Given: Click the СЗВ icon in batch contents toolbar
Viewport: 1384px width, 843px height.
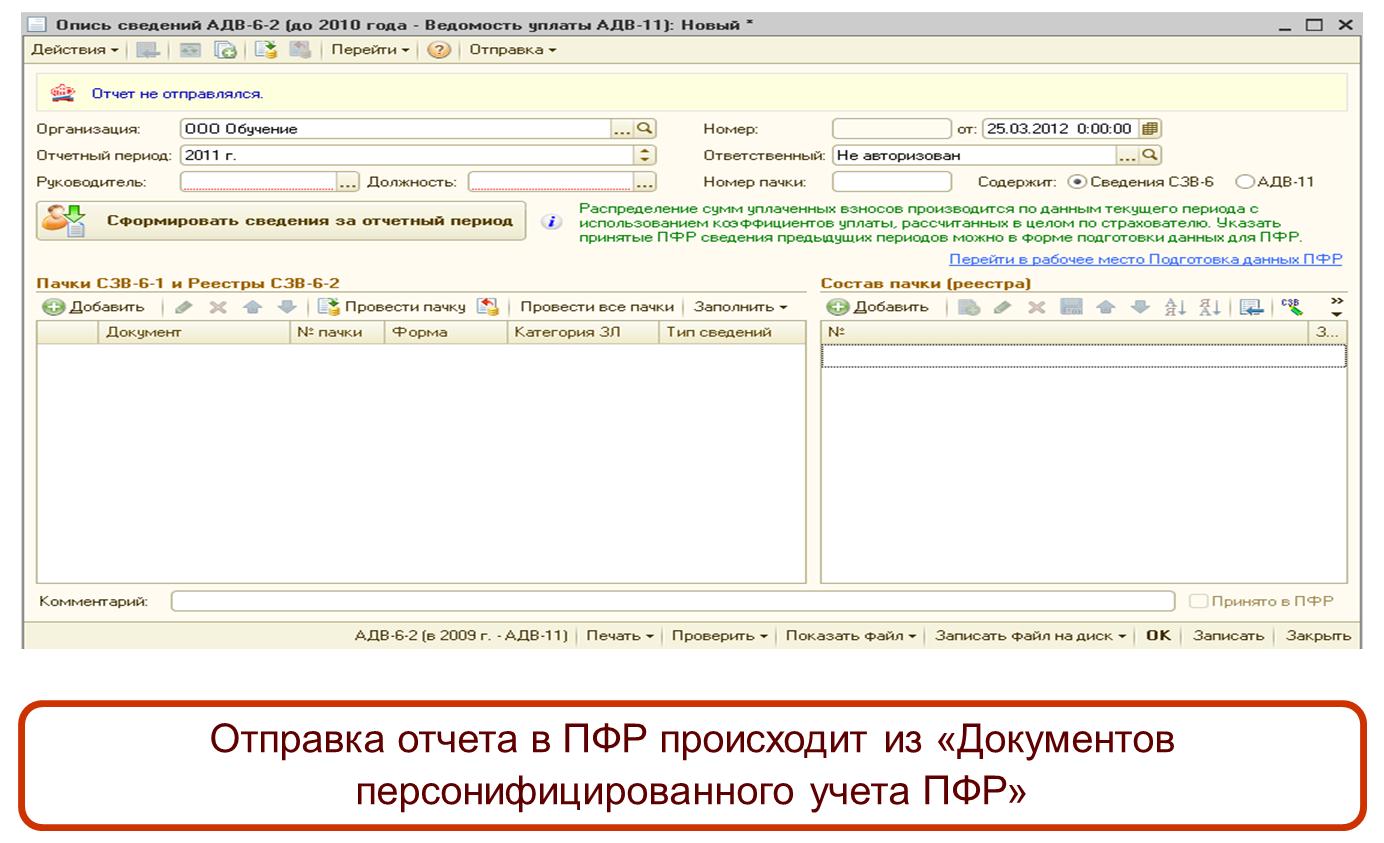Looking at the screenshot, I should click(x=1291, y=307).
